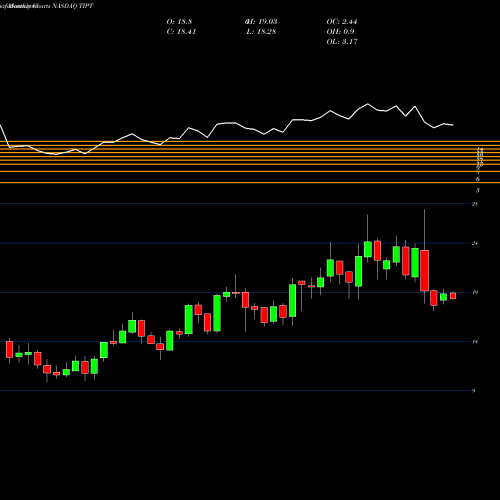500x500 pixels.
Task: Click the last red candlestick on the right
Action: pyautogui.click(x=453, y=296)
